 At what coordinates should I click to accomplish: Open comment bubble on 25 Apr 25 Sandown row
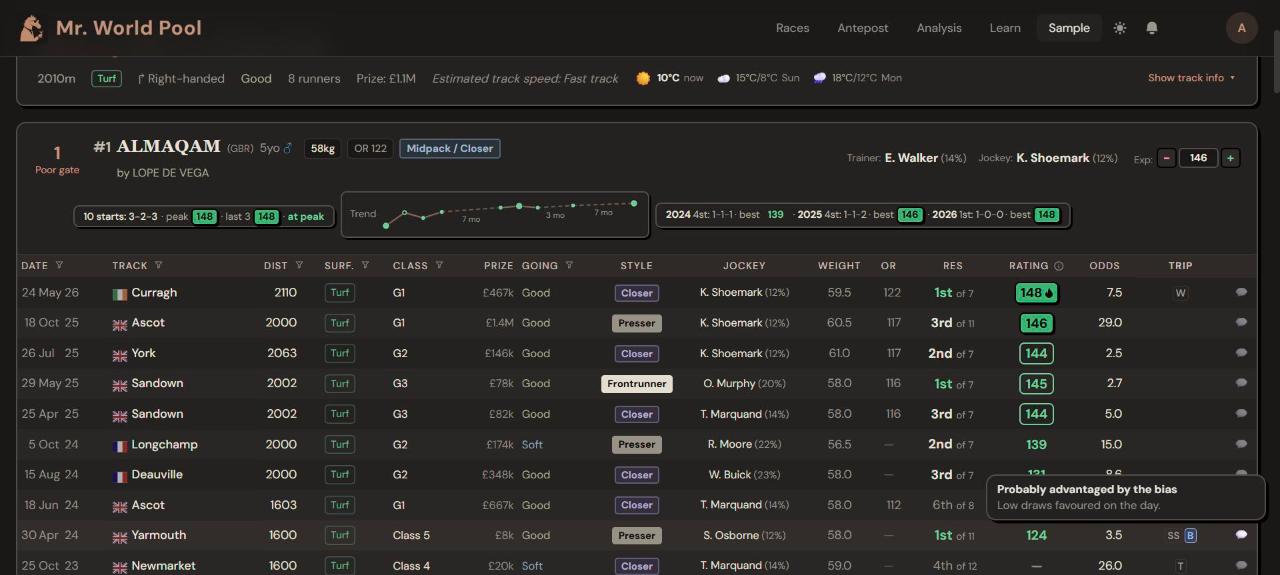pyautogui.click(x=1241, y=414)
